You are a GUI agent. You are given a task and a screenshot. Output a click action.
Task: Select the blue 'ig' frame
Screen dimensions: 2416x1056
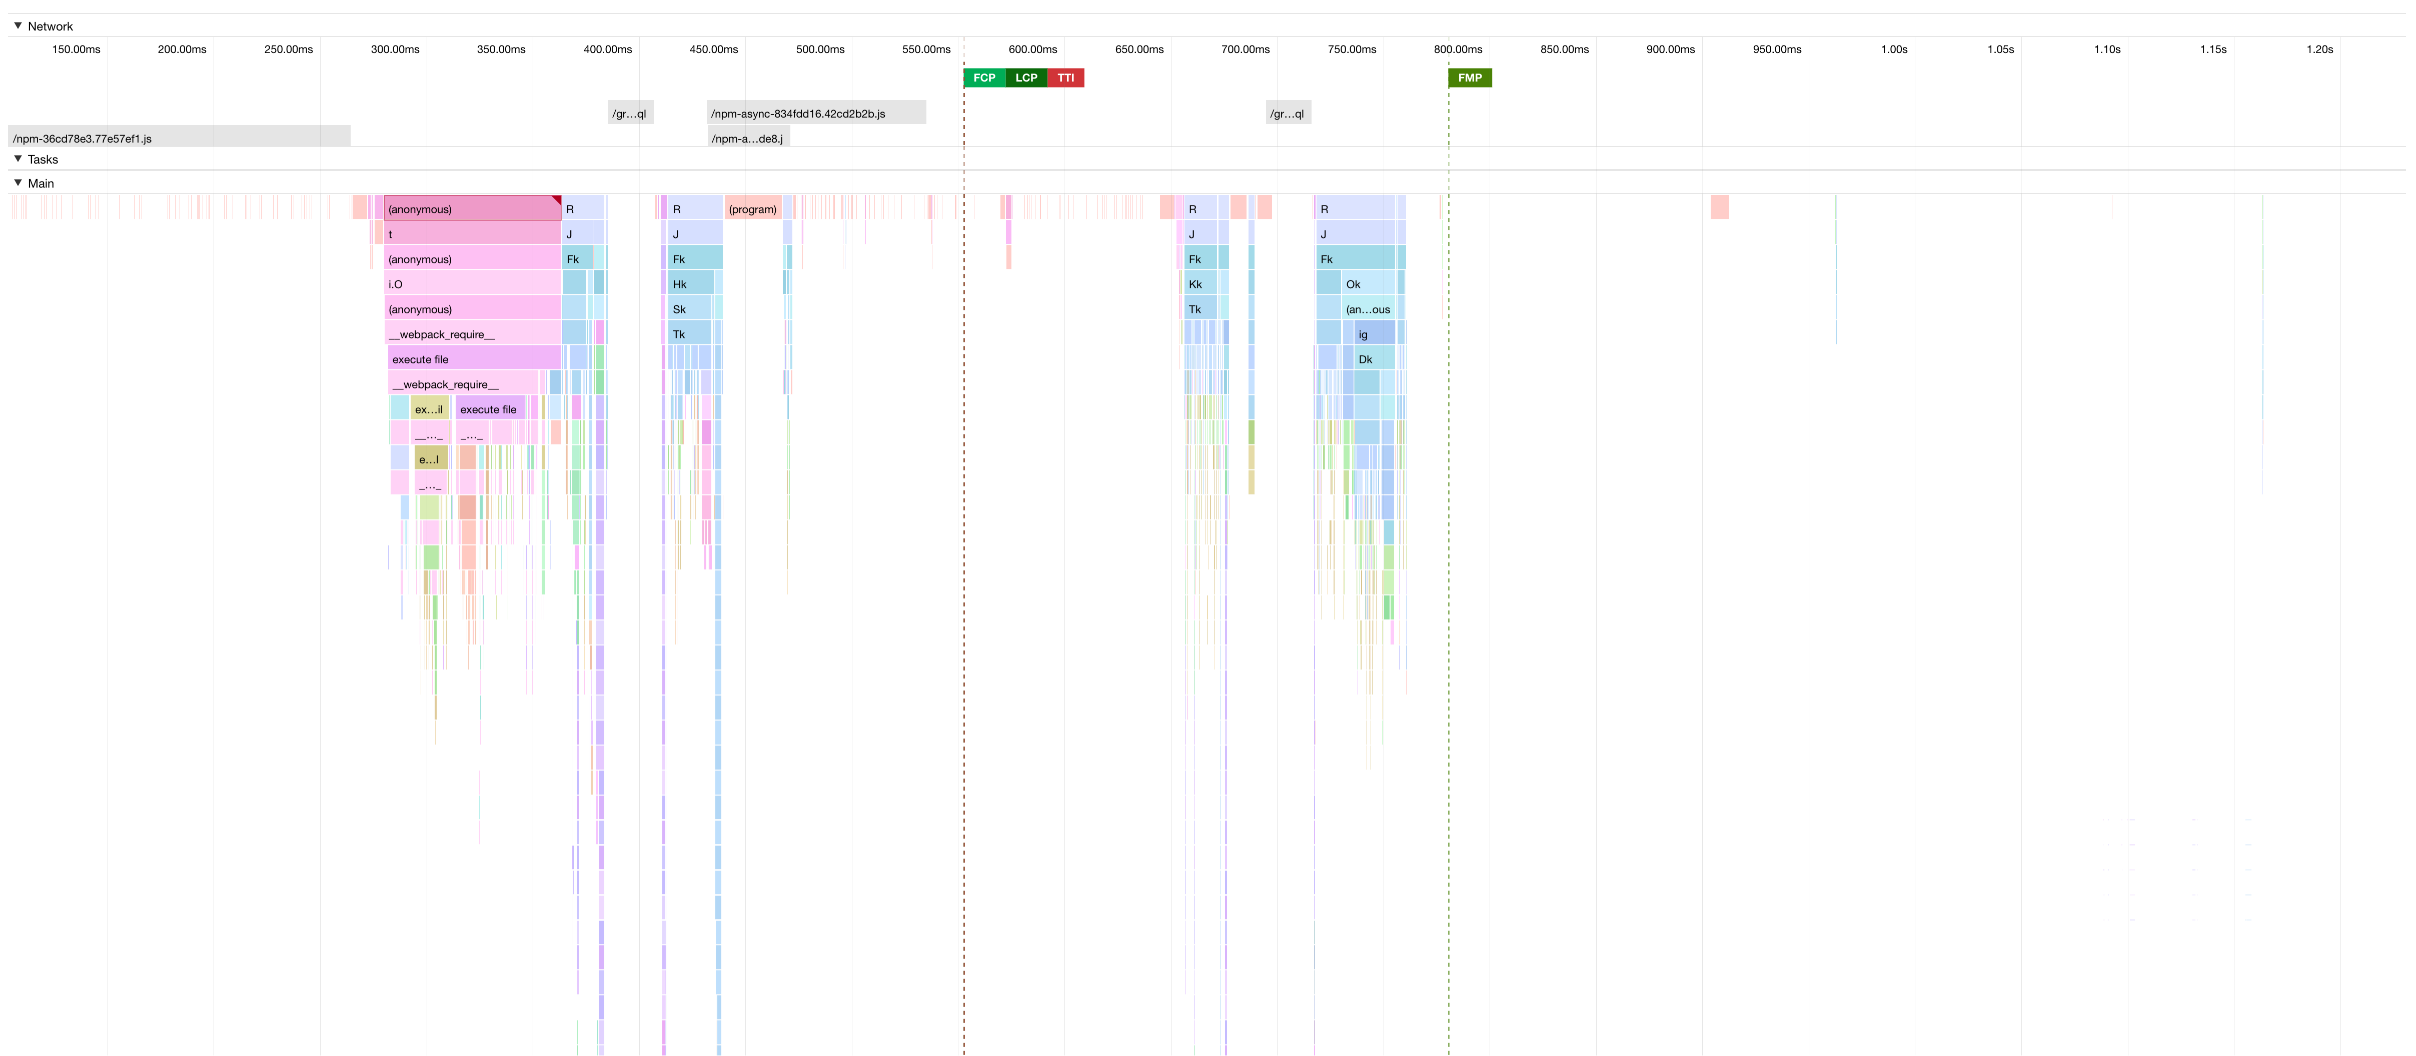click(x=1375, y=334)
